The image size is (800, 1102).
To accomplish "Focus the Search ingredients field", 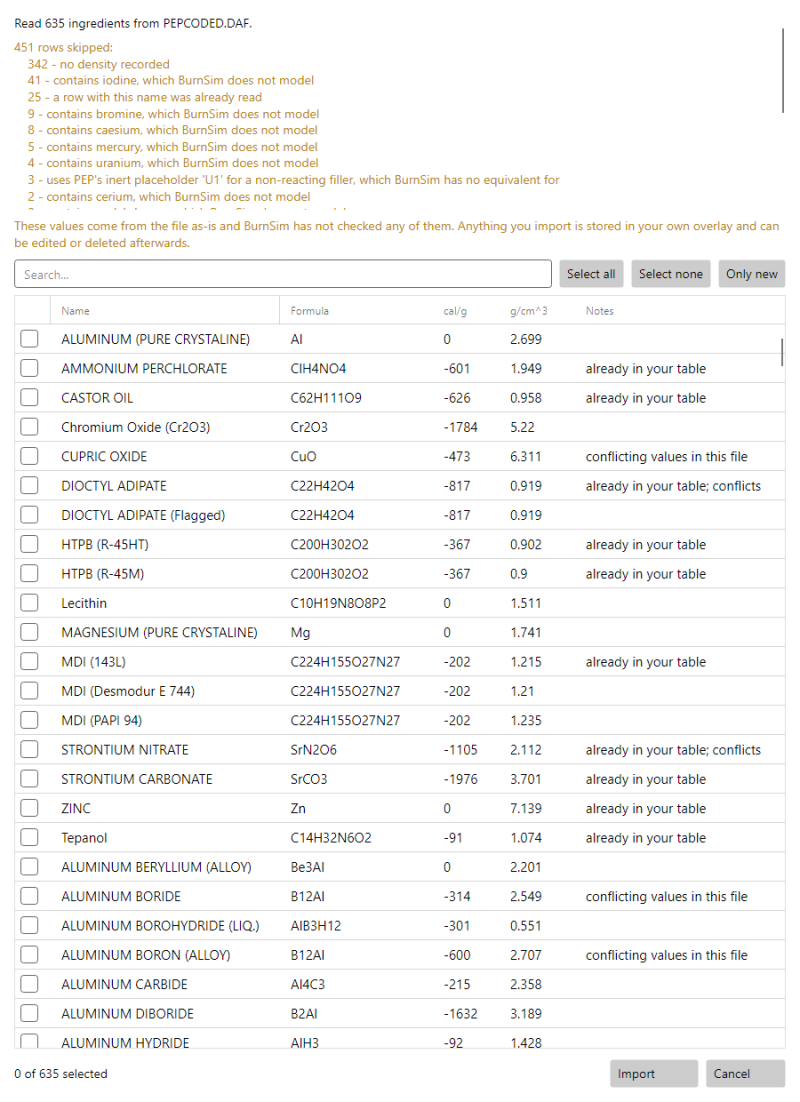I will (283, 274).
